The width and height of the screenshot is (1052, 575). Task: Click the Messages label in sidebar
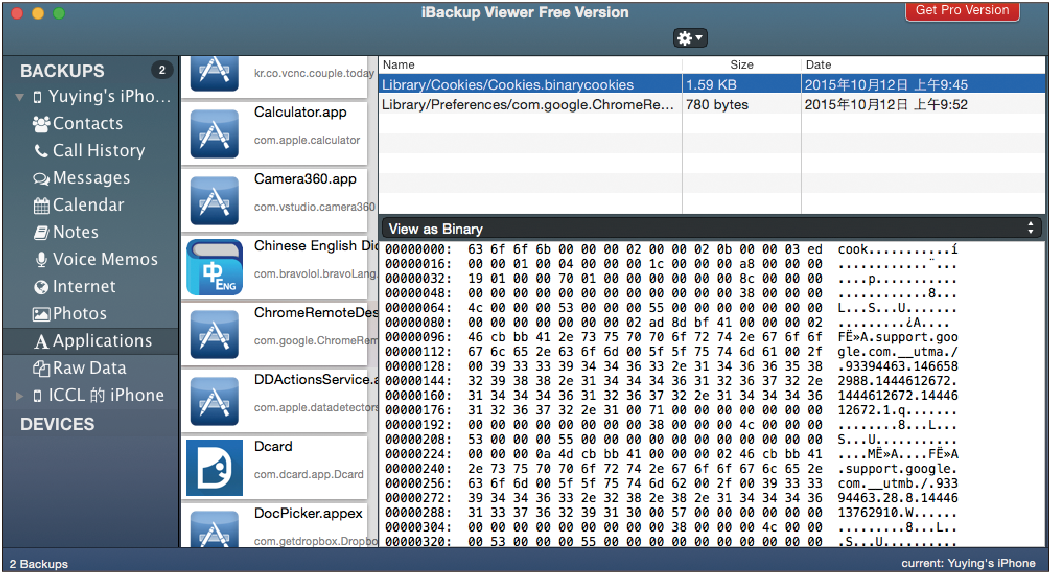click(91, 178)
